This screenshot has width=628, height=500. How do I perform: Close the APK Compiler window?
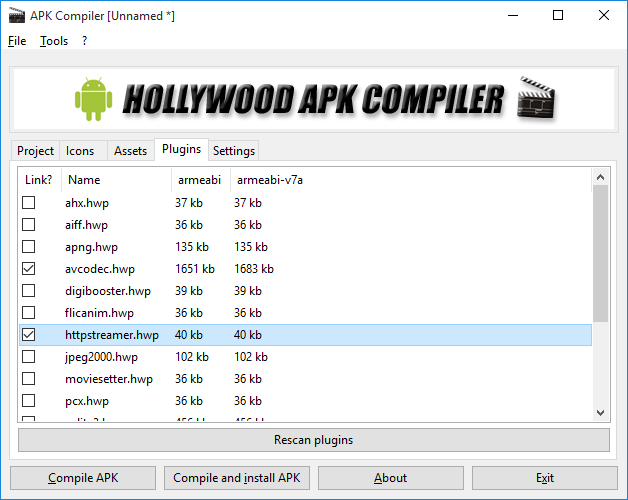point(604,15)
